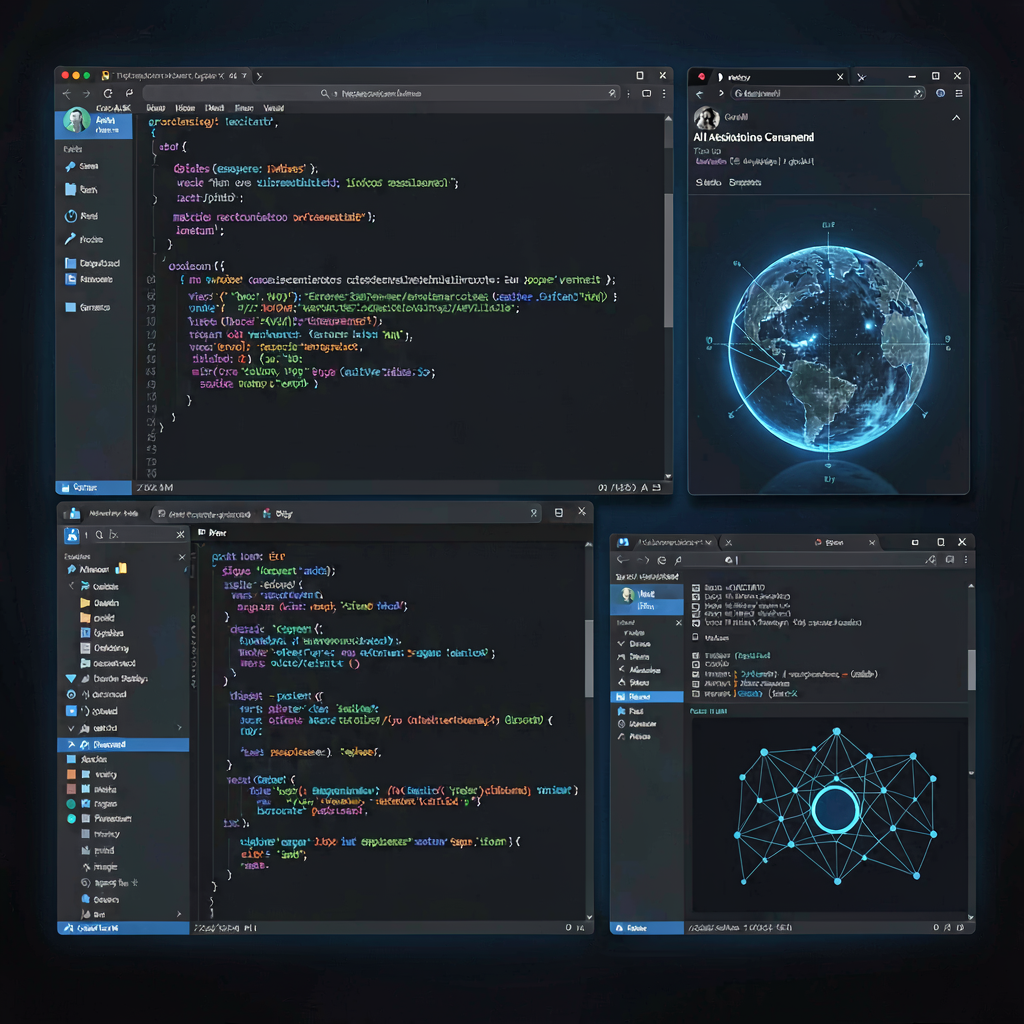Select the first menu item in the editor menu bar
The width and height of the screenshot is (1024, 1024).
click(x=156, y=108)
